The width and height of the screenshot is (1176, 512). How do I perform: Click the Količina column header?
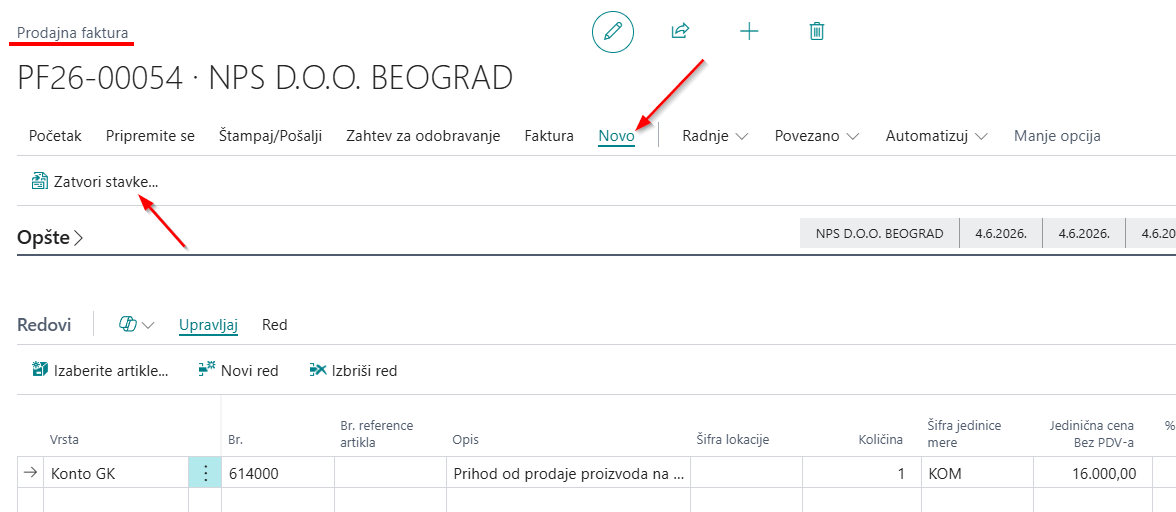pos(880,439)
